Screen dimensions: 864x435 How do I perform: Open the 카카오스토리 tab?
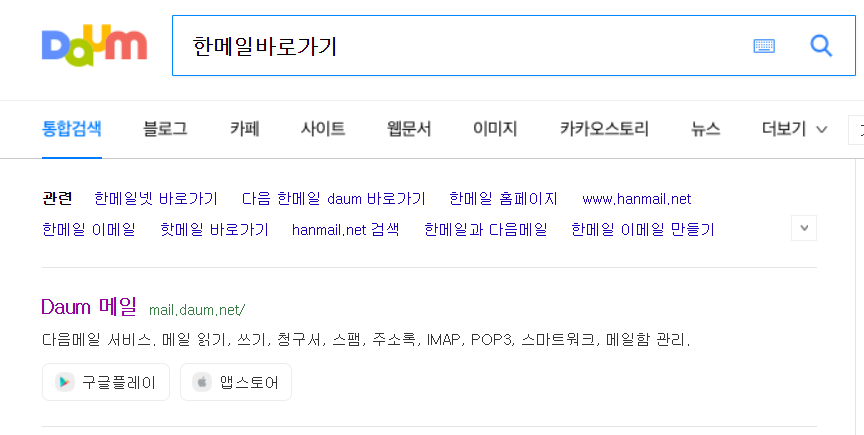pos(604,129)
